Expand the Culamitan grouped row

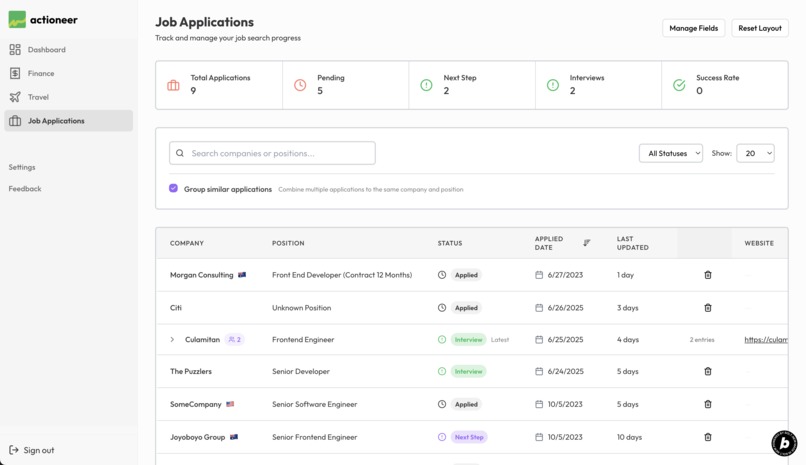click(x=172, y=340)
